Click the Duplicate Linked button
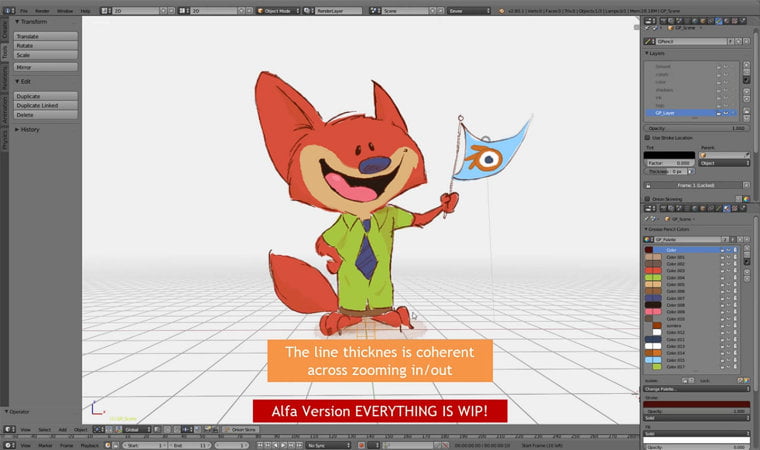Screen dimensions: 760x450 coord(46,105)
